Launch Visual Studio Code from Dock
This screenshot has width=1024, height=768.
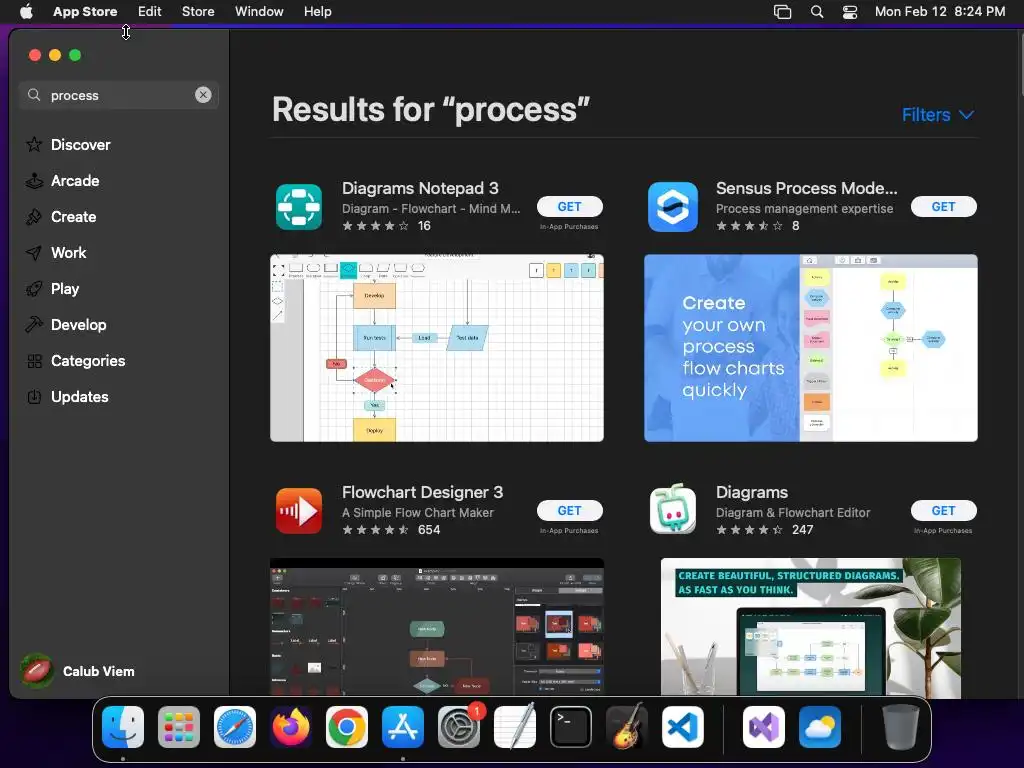(x=683, y=727)
